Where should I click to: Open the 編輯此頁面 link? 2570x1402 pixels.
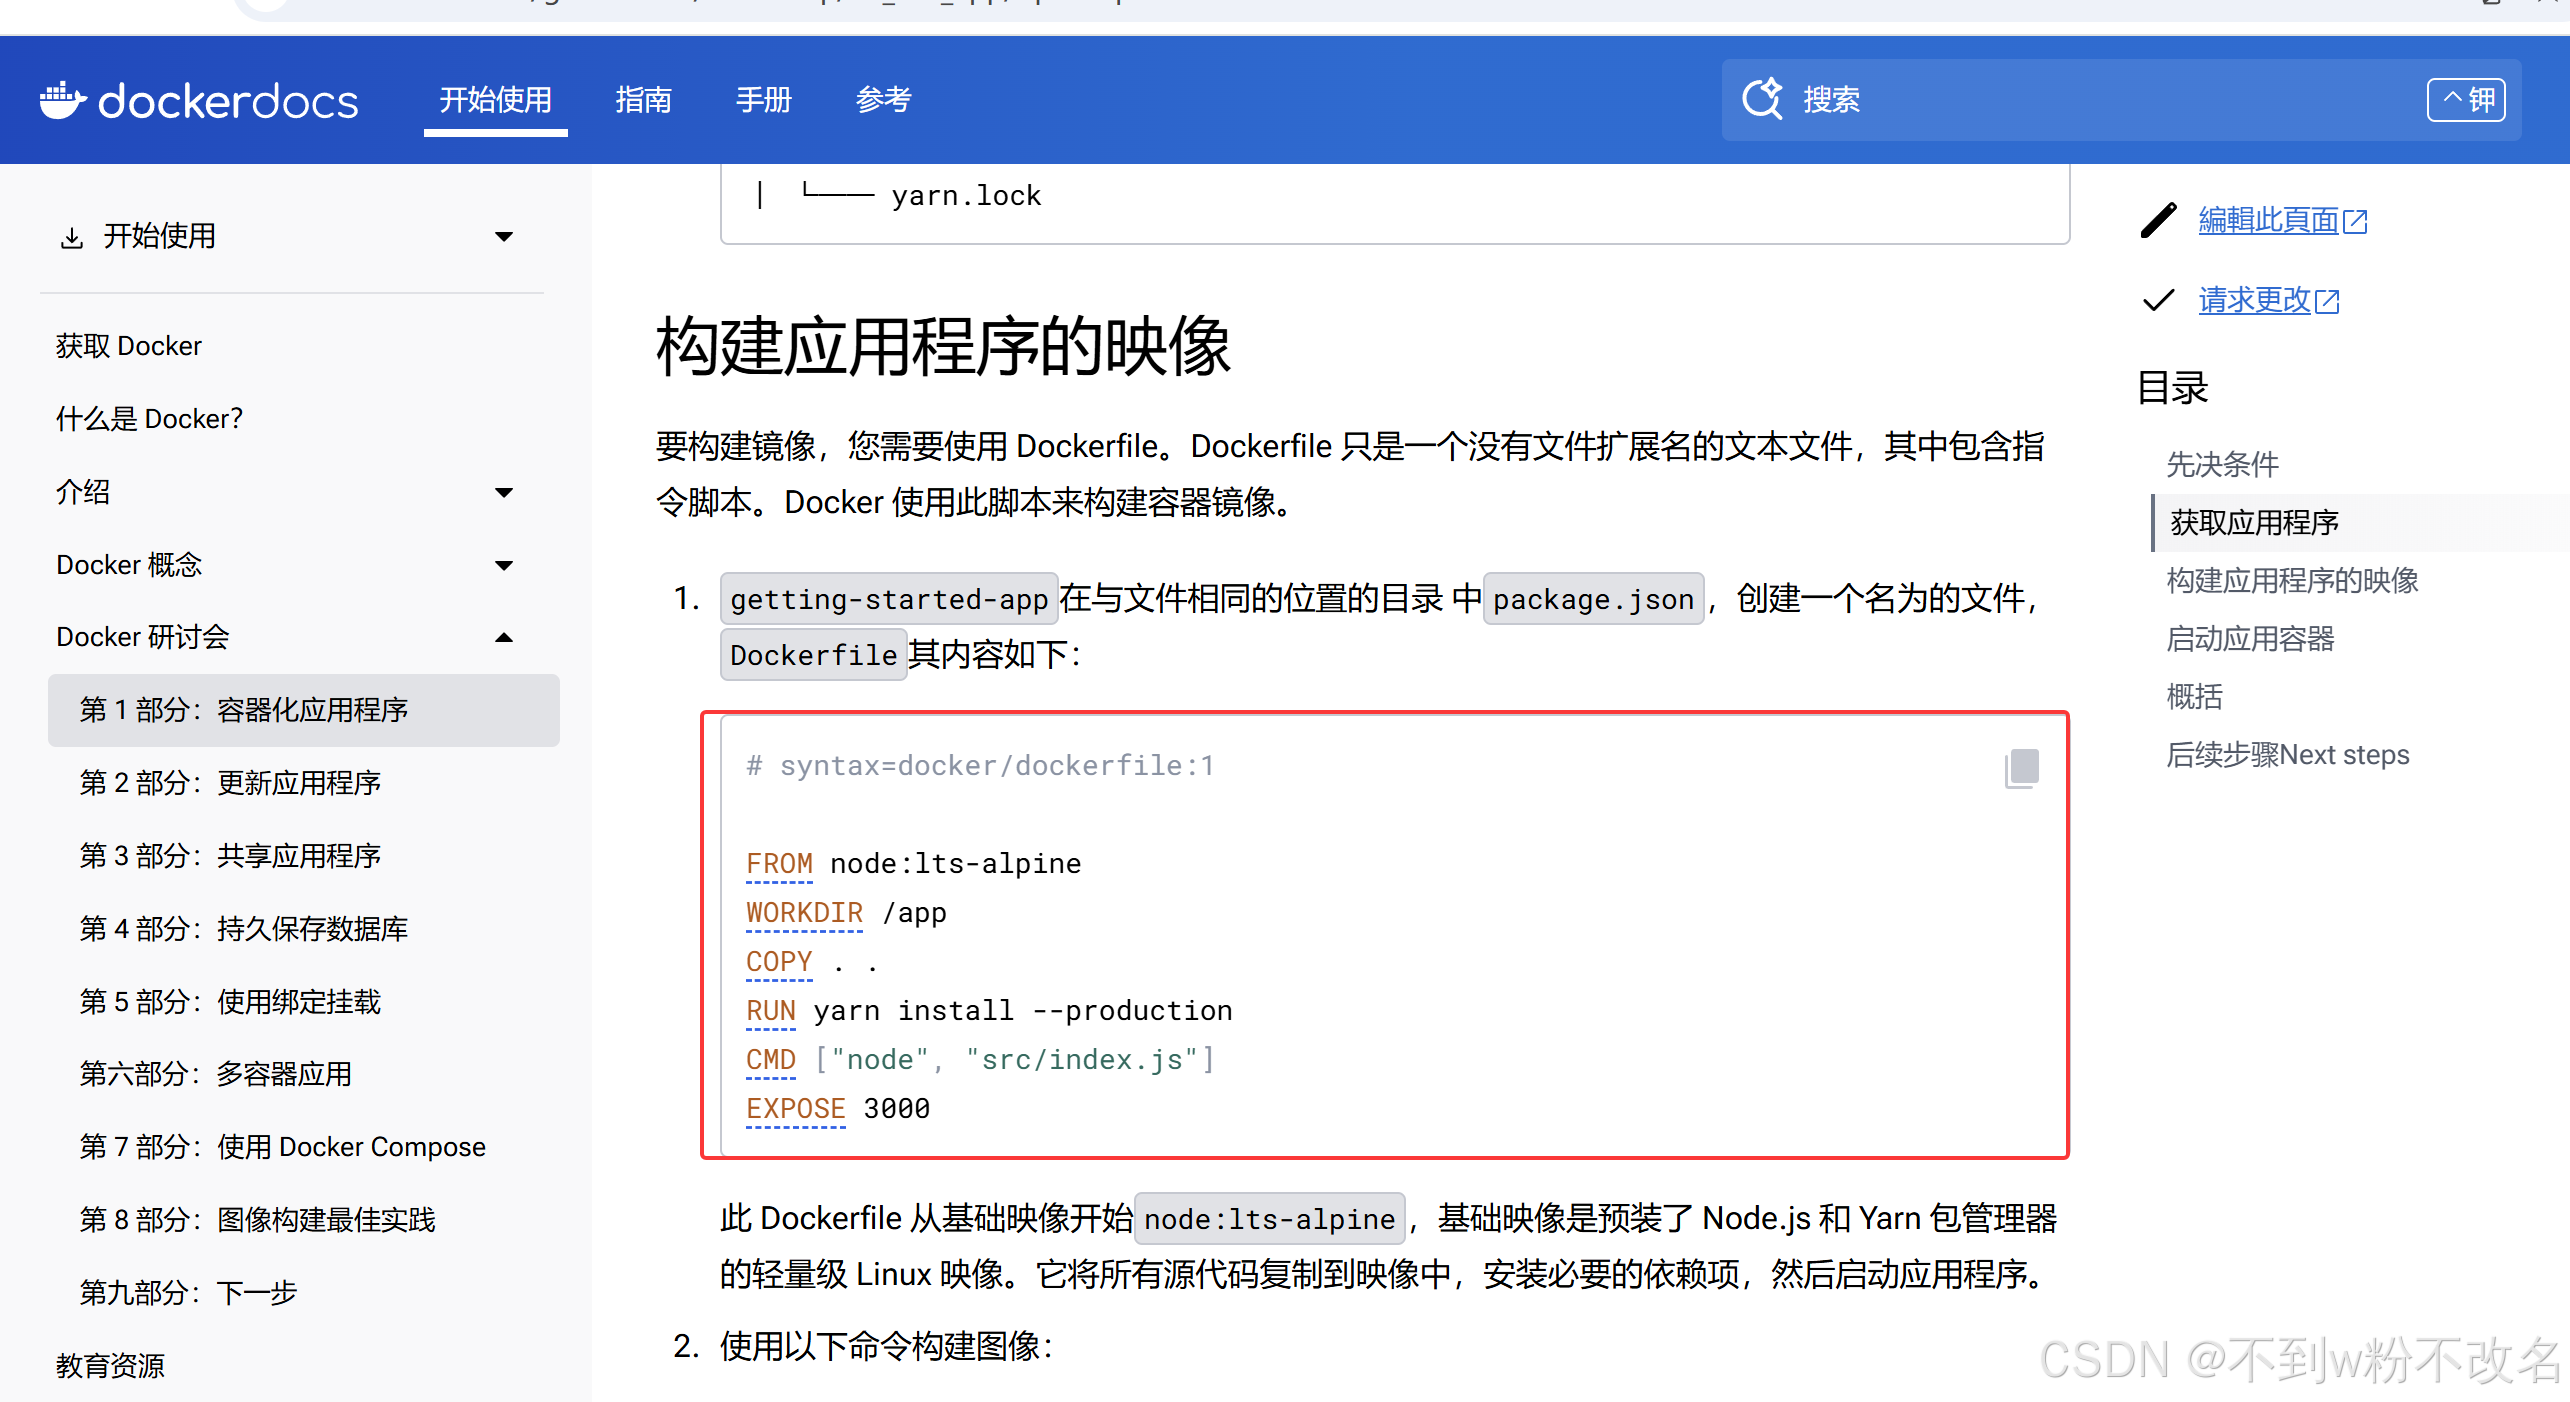2282,220
